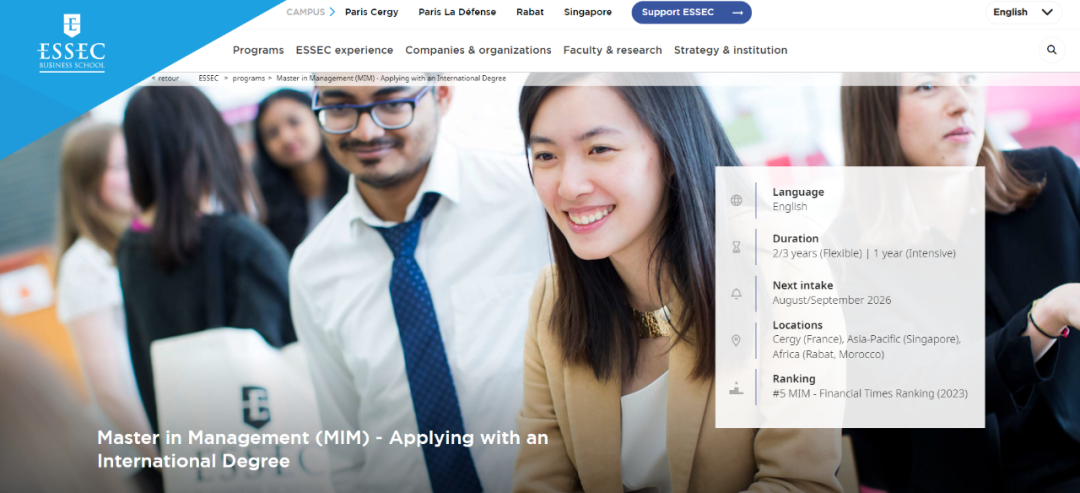Click the podium icon beside Ranking

(736, 388)
